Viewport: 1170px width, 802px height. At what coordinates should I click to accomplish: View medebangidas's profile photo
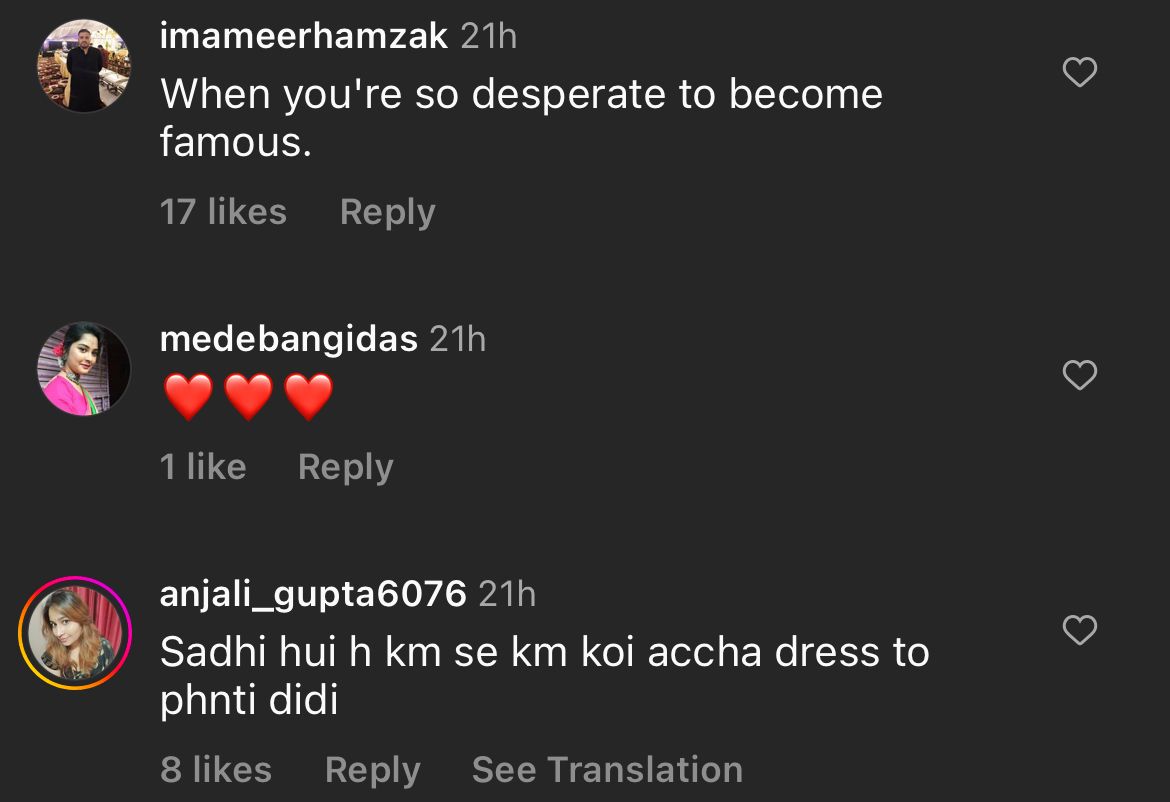(x=84, y=369)
